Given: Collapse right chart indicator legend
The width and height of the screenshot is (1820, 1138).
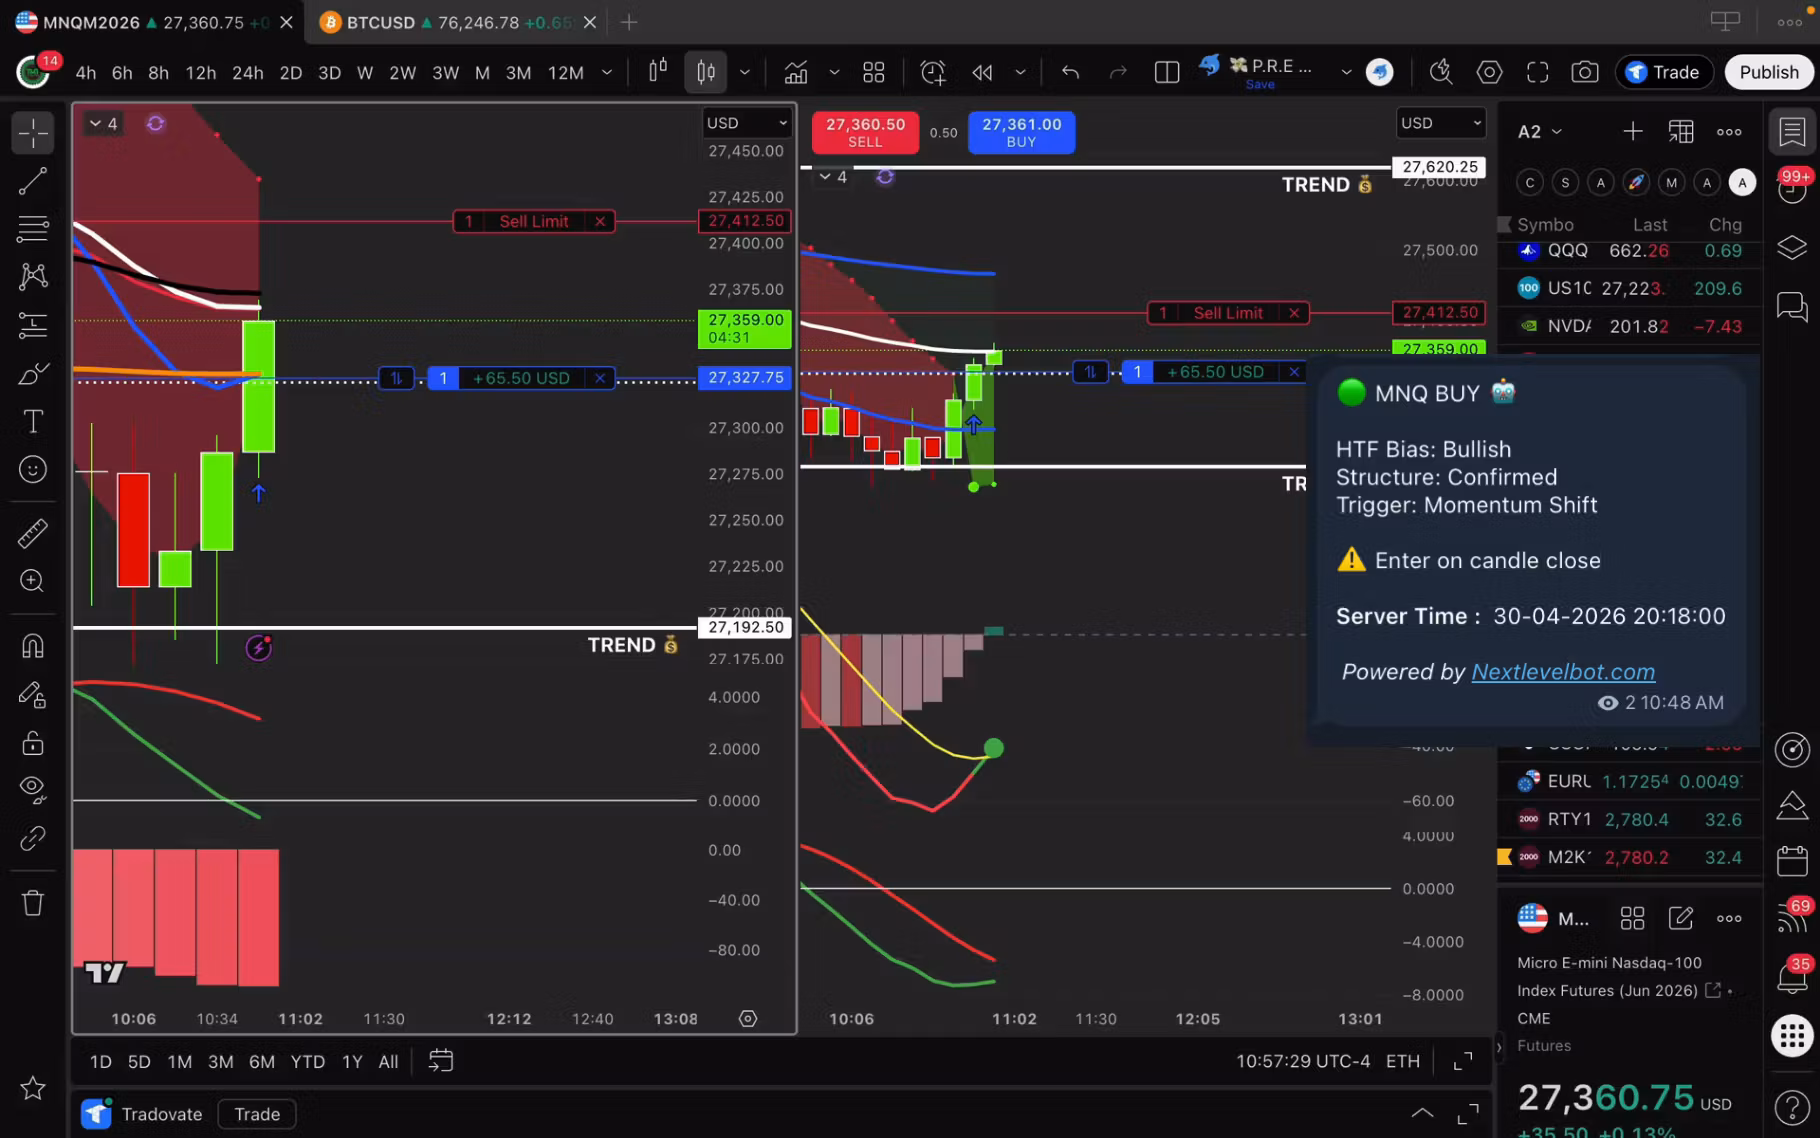Looking at the screenshot, I should click(833, 177).
